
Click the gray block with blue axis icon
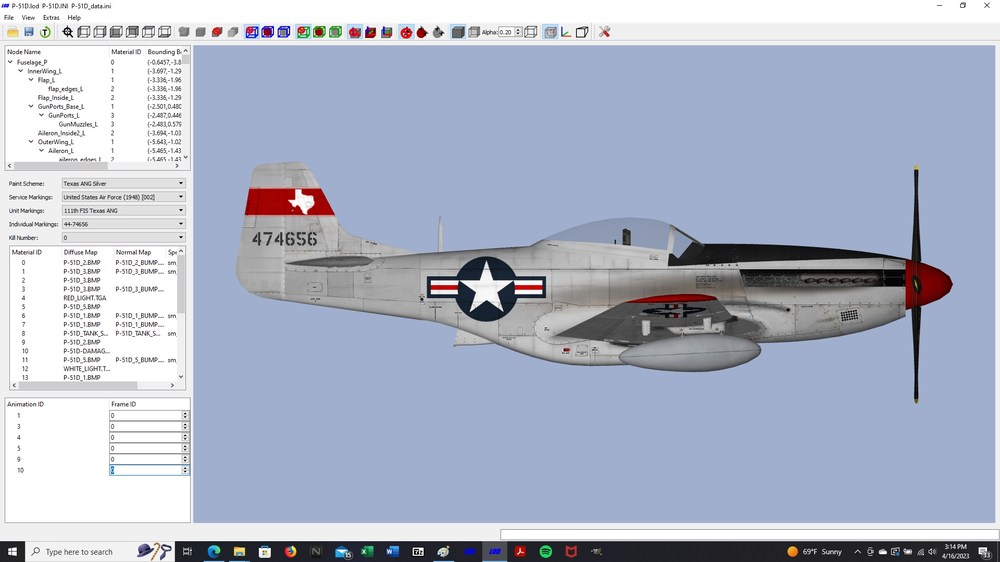[386, 32]
